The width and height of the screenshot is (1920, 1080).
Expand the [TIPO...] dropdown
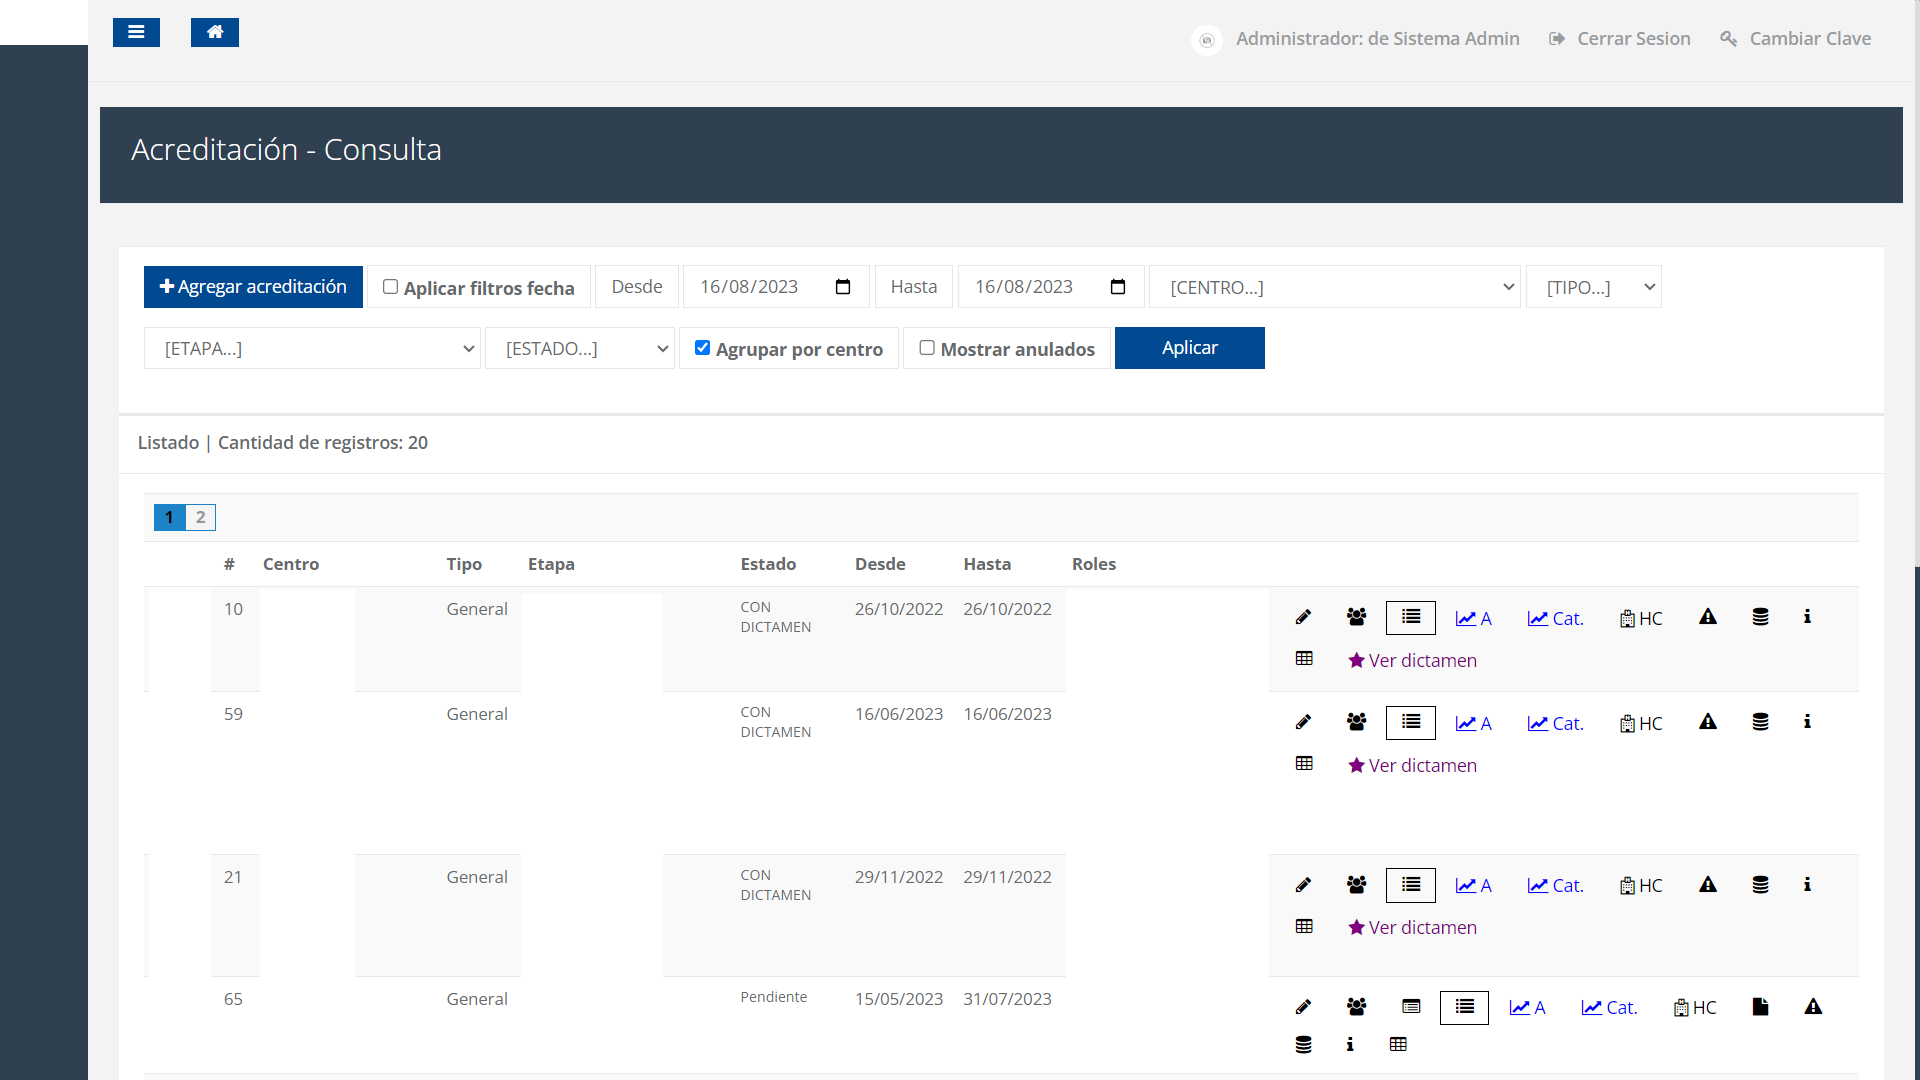pyautogui.click(x=1593, y=287)
